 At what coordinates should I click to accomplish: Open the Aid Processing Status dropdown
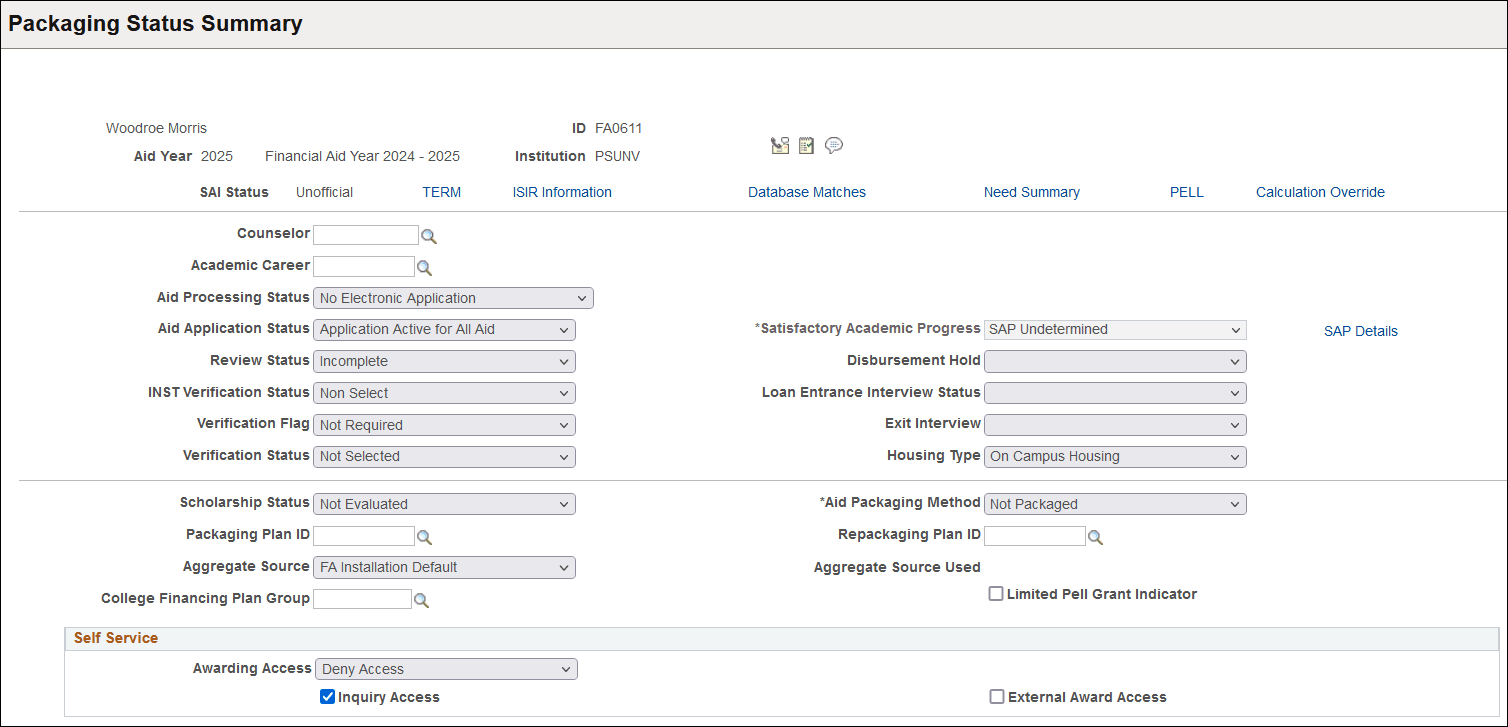[x=453, y=298]
